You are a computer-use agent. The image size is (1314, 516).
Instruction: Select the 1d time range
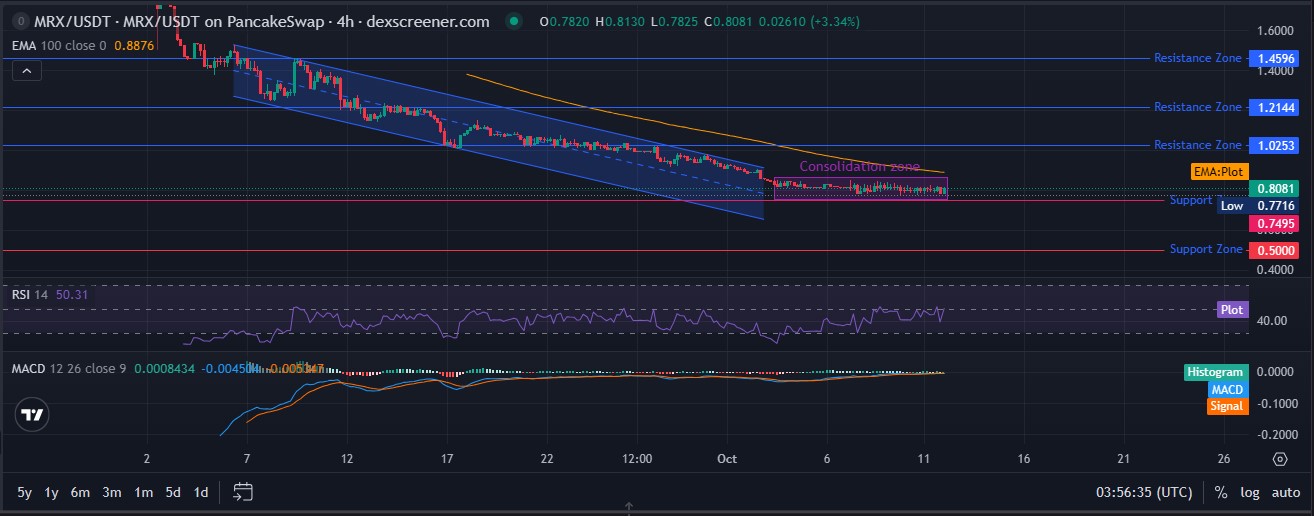point(201,492)
